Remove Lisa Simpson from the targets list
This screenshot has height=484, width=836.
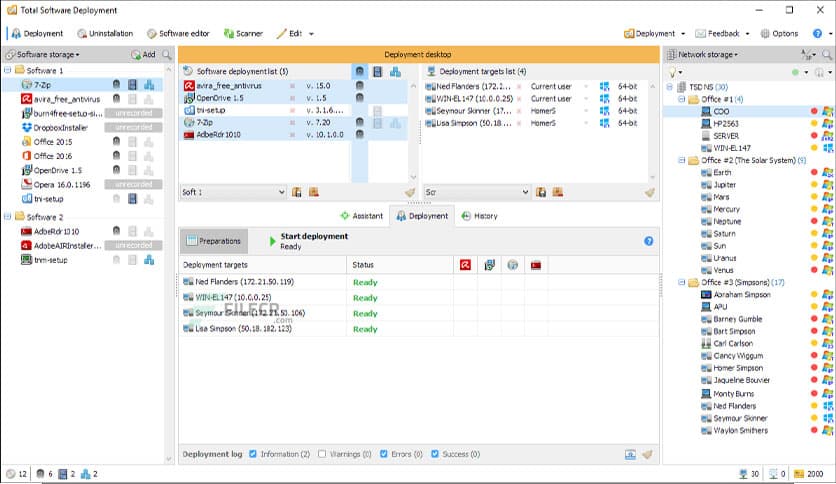[x=518, y=123]
